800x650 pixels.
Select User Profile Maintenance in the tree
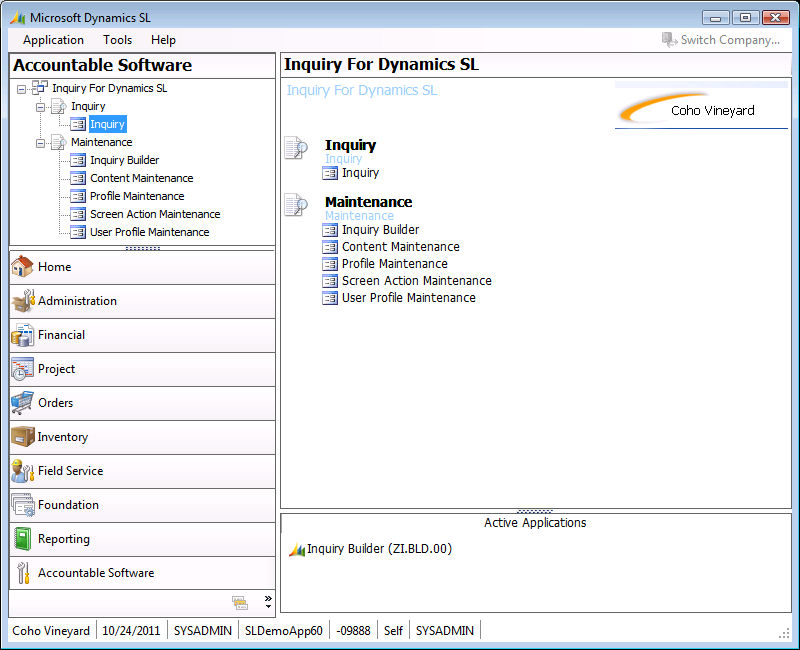pos(149,232)
